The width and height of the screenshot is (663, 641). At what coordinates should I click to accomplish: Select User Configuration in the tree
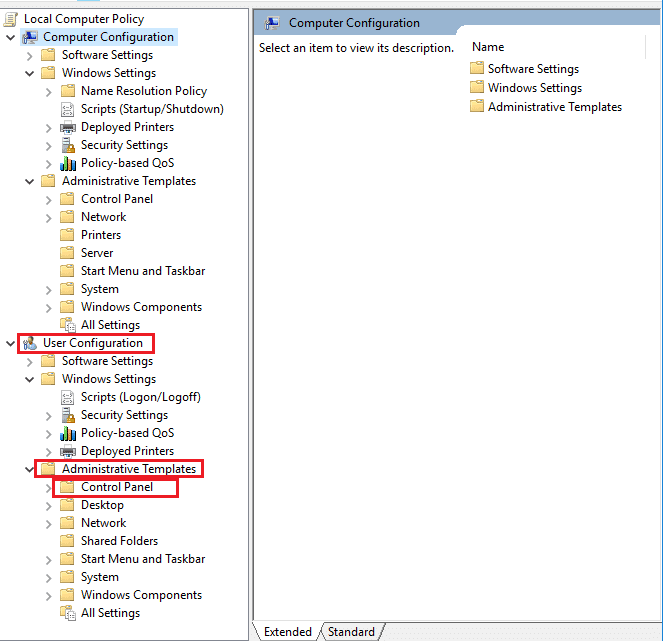93,343
